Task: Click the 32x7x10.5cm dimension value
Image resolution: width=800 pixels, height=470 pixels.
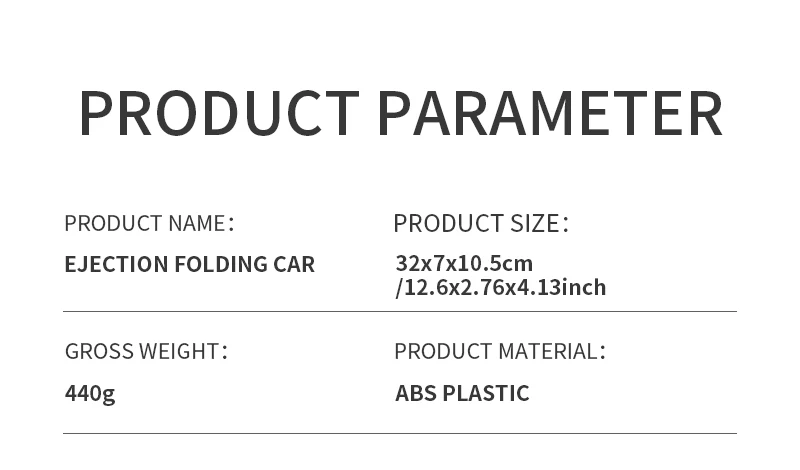Action: point(464,264)
